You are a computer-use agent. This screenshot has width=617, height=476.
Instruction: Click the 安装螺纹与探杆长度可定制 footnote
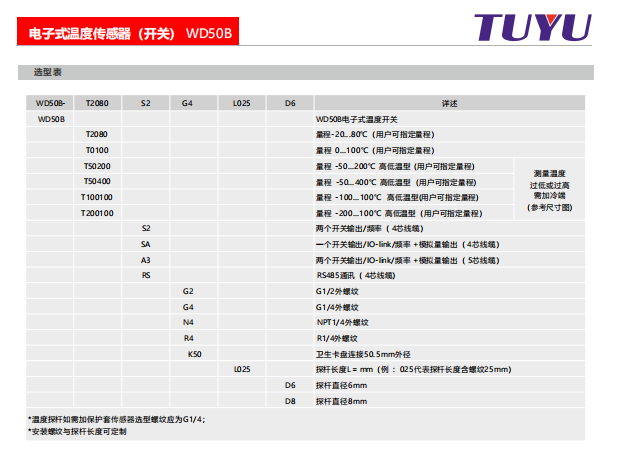coord(84,431)
